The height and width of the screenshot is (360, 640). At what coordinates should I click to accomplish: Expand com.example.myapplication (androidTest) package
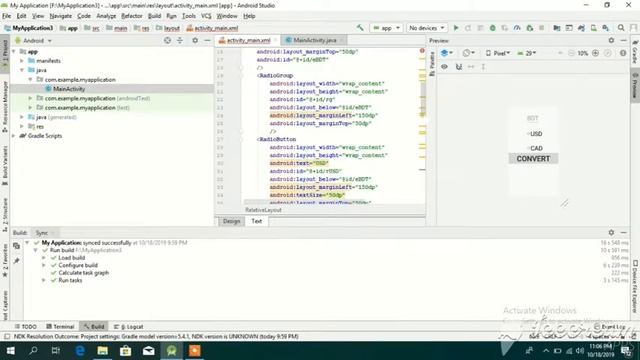(30, 98)
